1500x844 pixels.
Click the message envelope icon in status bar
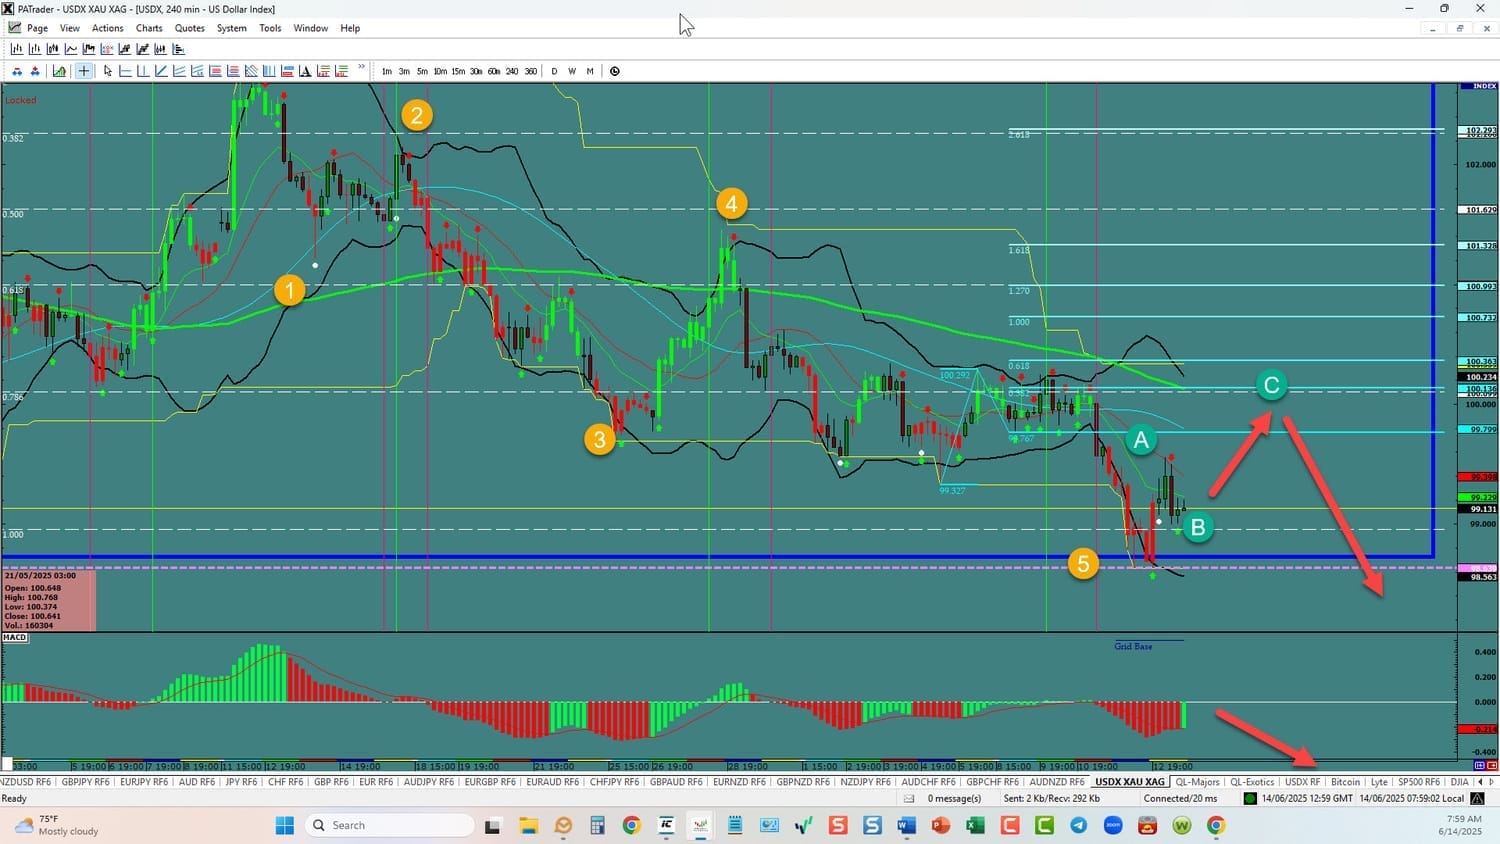click(x=908, y=798)
